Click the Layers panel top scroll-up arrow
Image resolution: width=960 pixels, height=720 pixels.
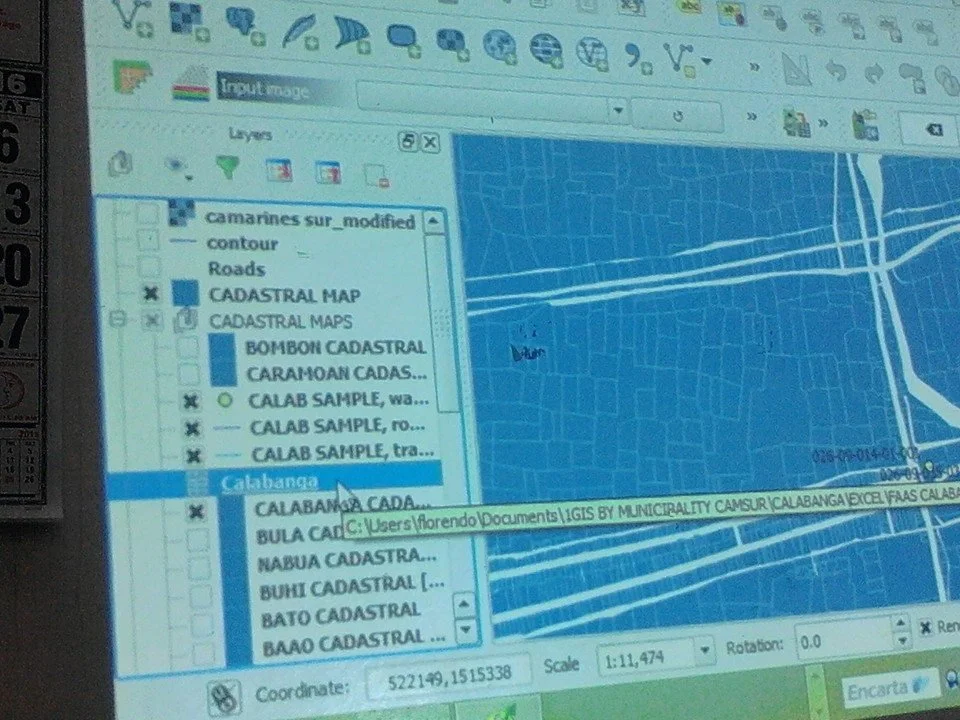coord(433,222)
